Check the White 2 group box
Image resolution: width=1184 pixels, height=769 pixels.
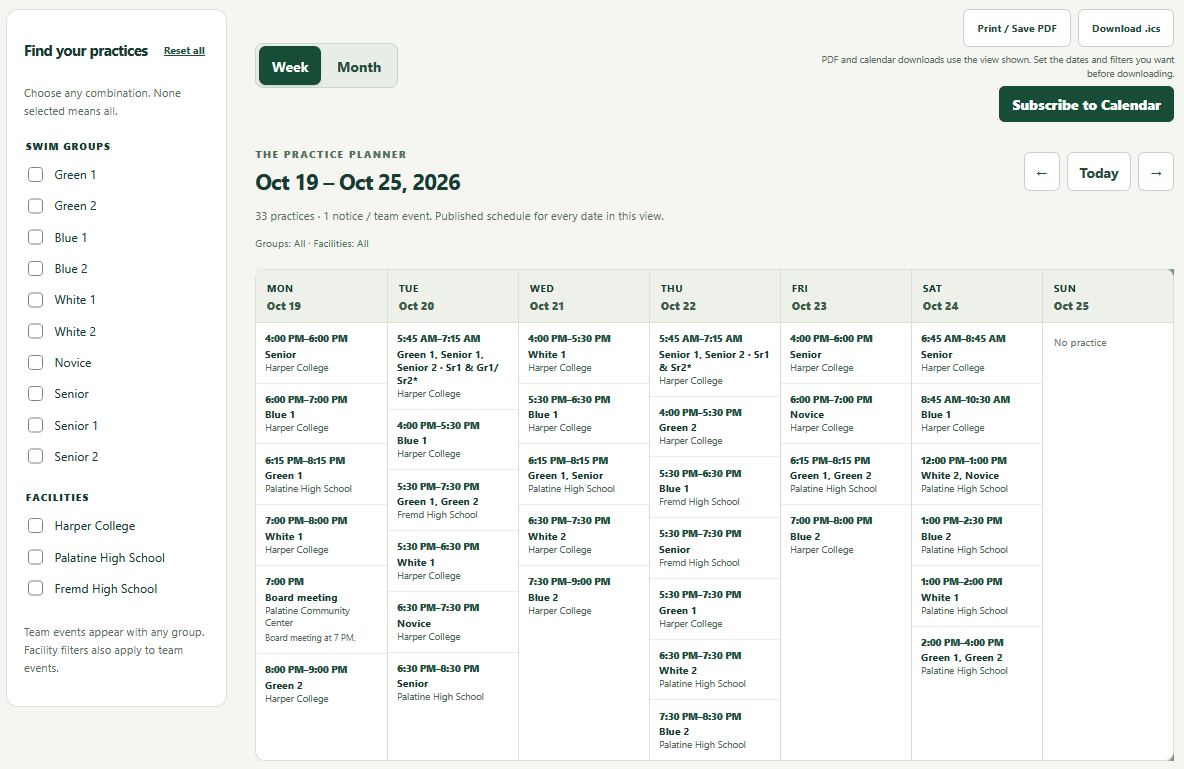35,331
